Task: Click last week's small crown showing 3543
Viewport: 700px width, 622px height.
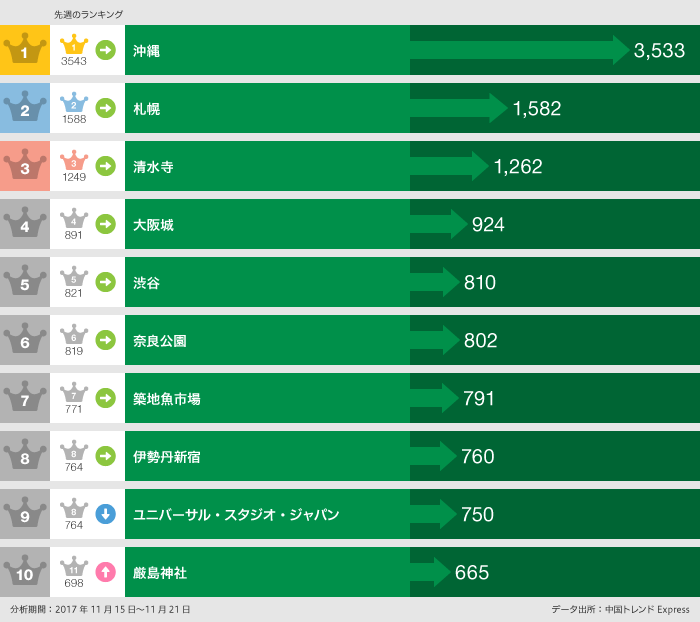Action: [x=74, y=46]
